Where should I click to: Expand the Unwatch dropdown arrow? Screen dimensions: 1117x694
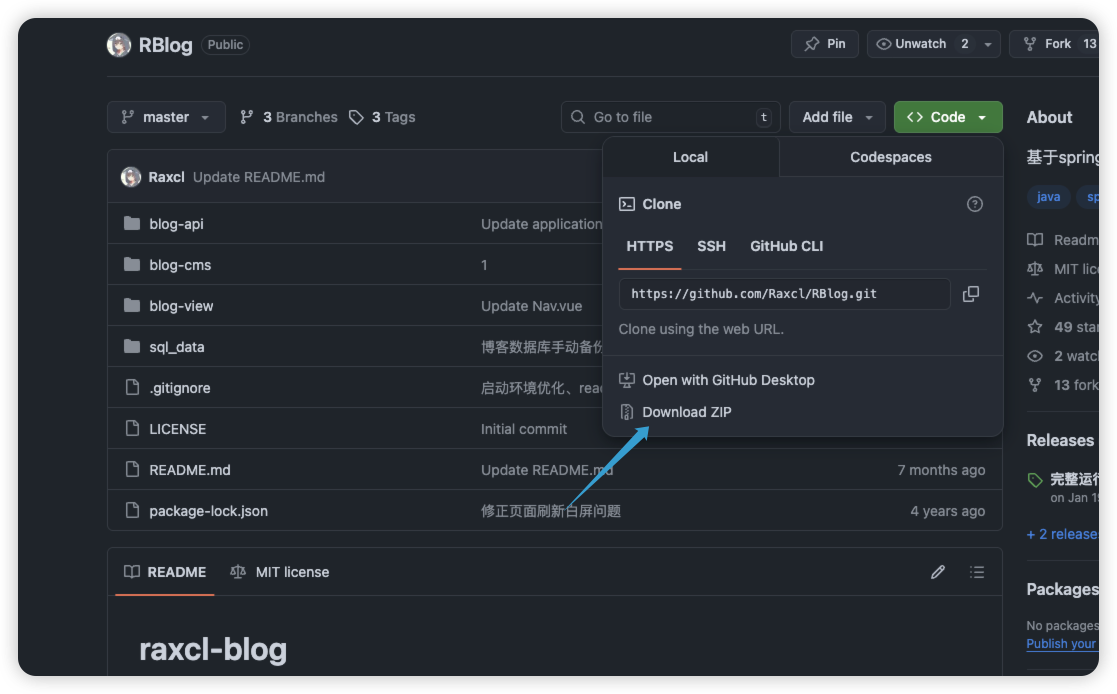click(x=988, y=44)
